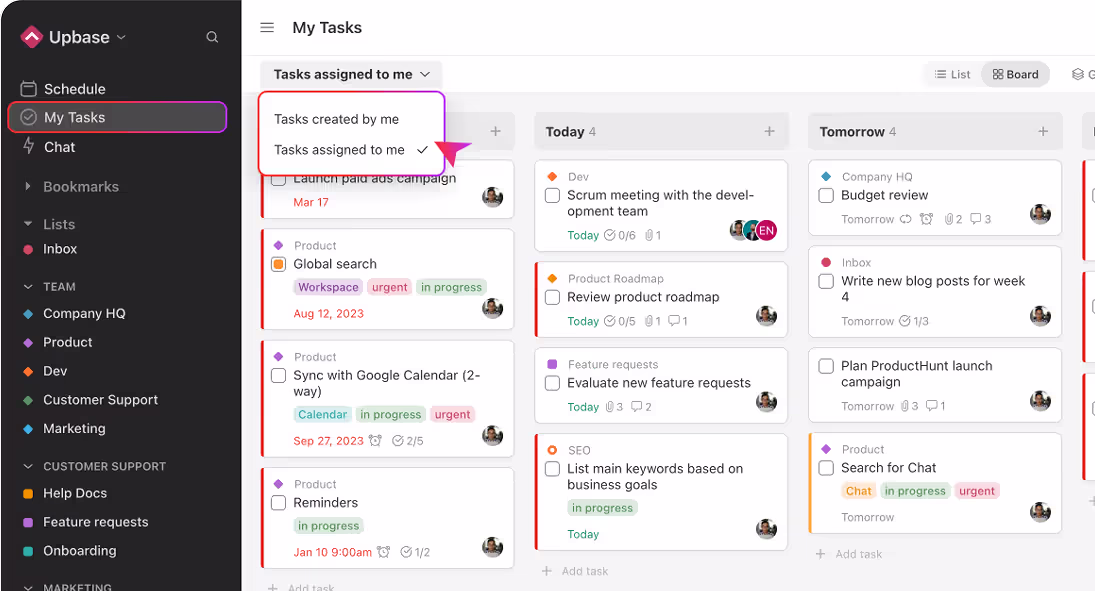Open Schedule from the calendar icon
1095x591 pixels.
coord(29,89)
